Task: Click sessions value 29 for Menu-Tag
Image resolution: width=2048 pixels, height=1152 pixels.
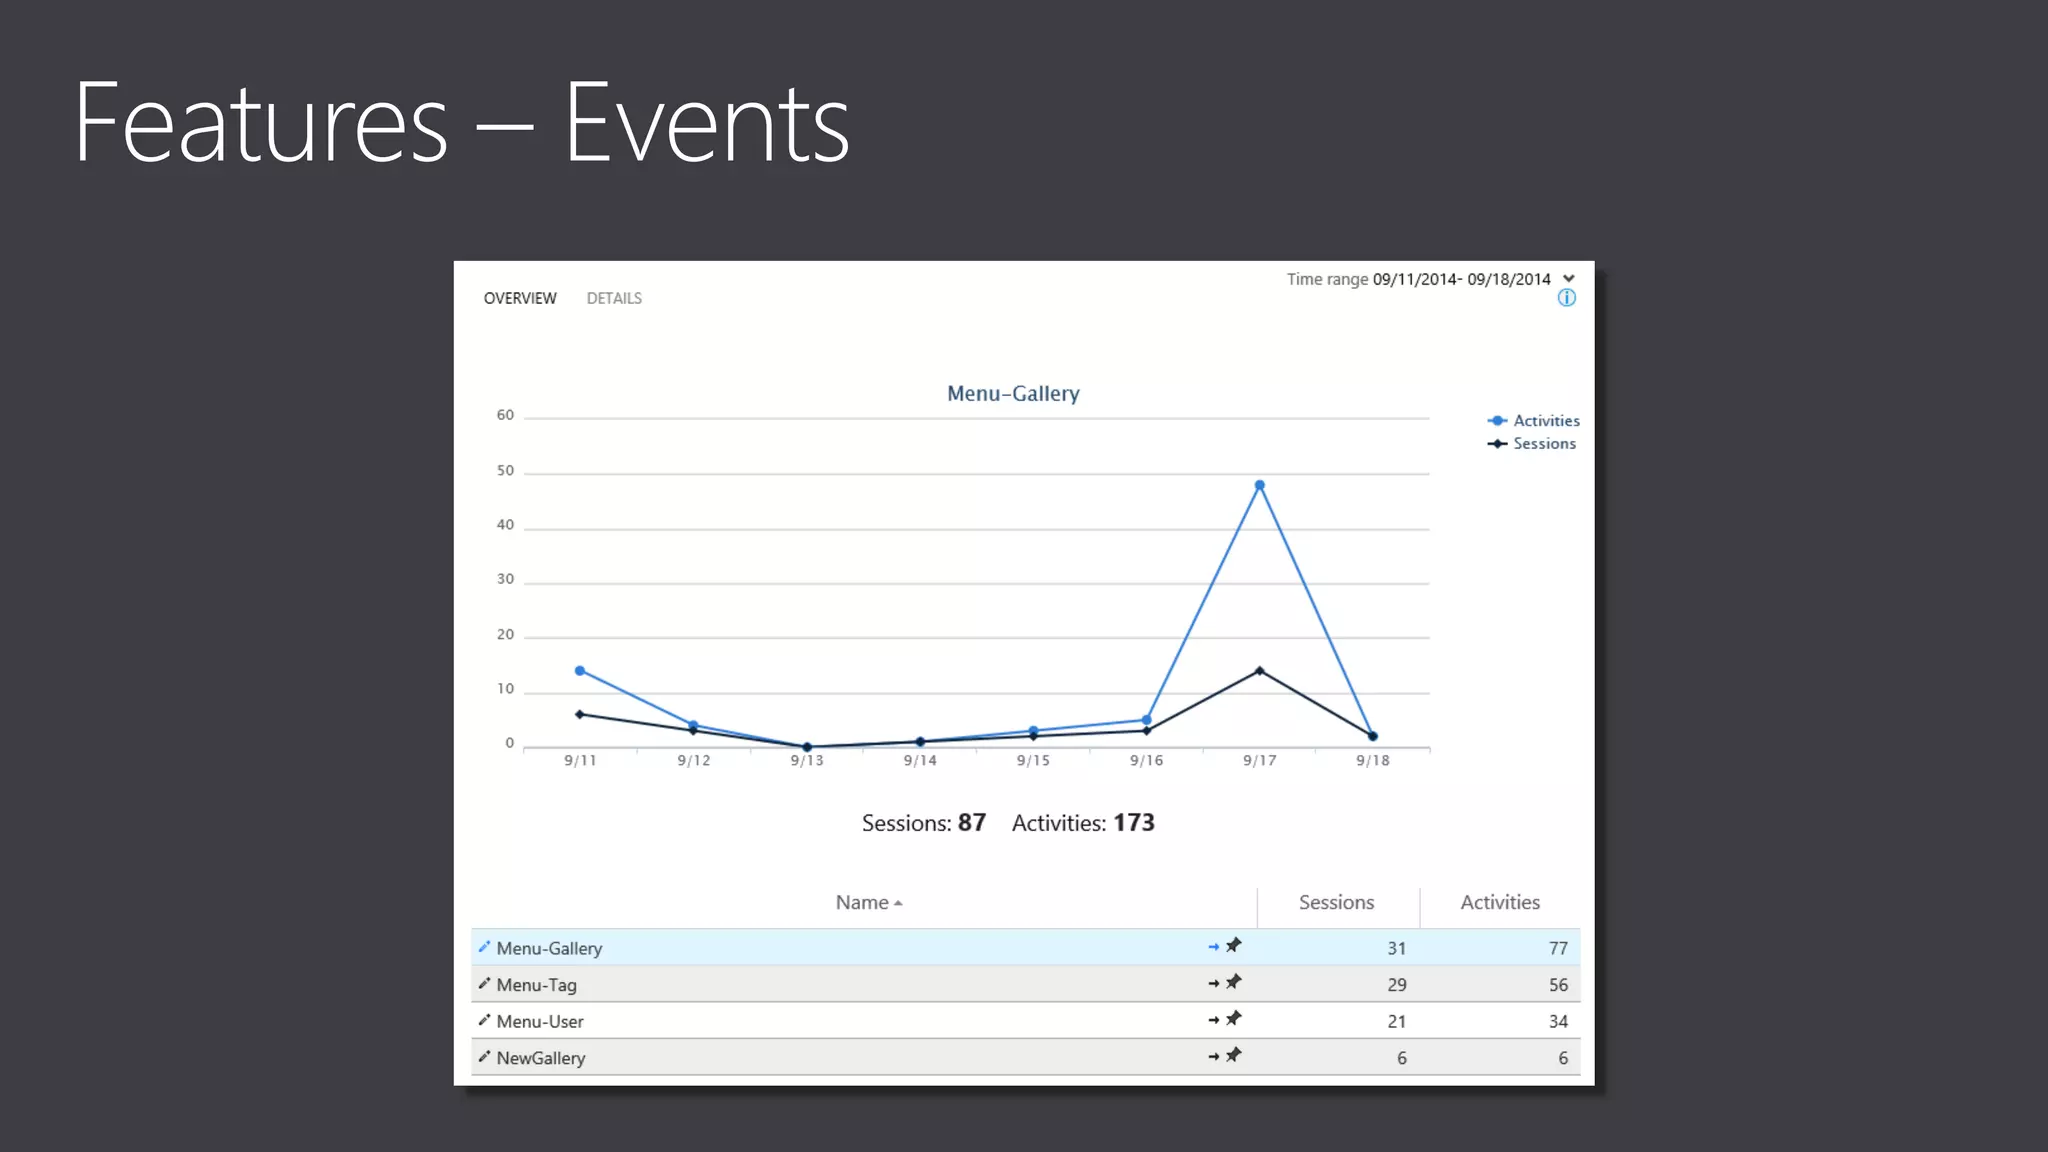Action: click(x=1397, y=985)
